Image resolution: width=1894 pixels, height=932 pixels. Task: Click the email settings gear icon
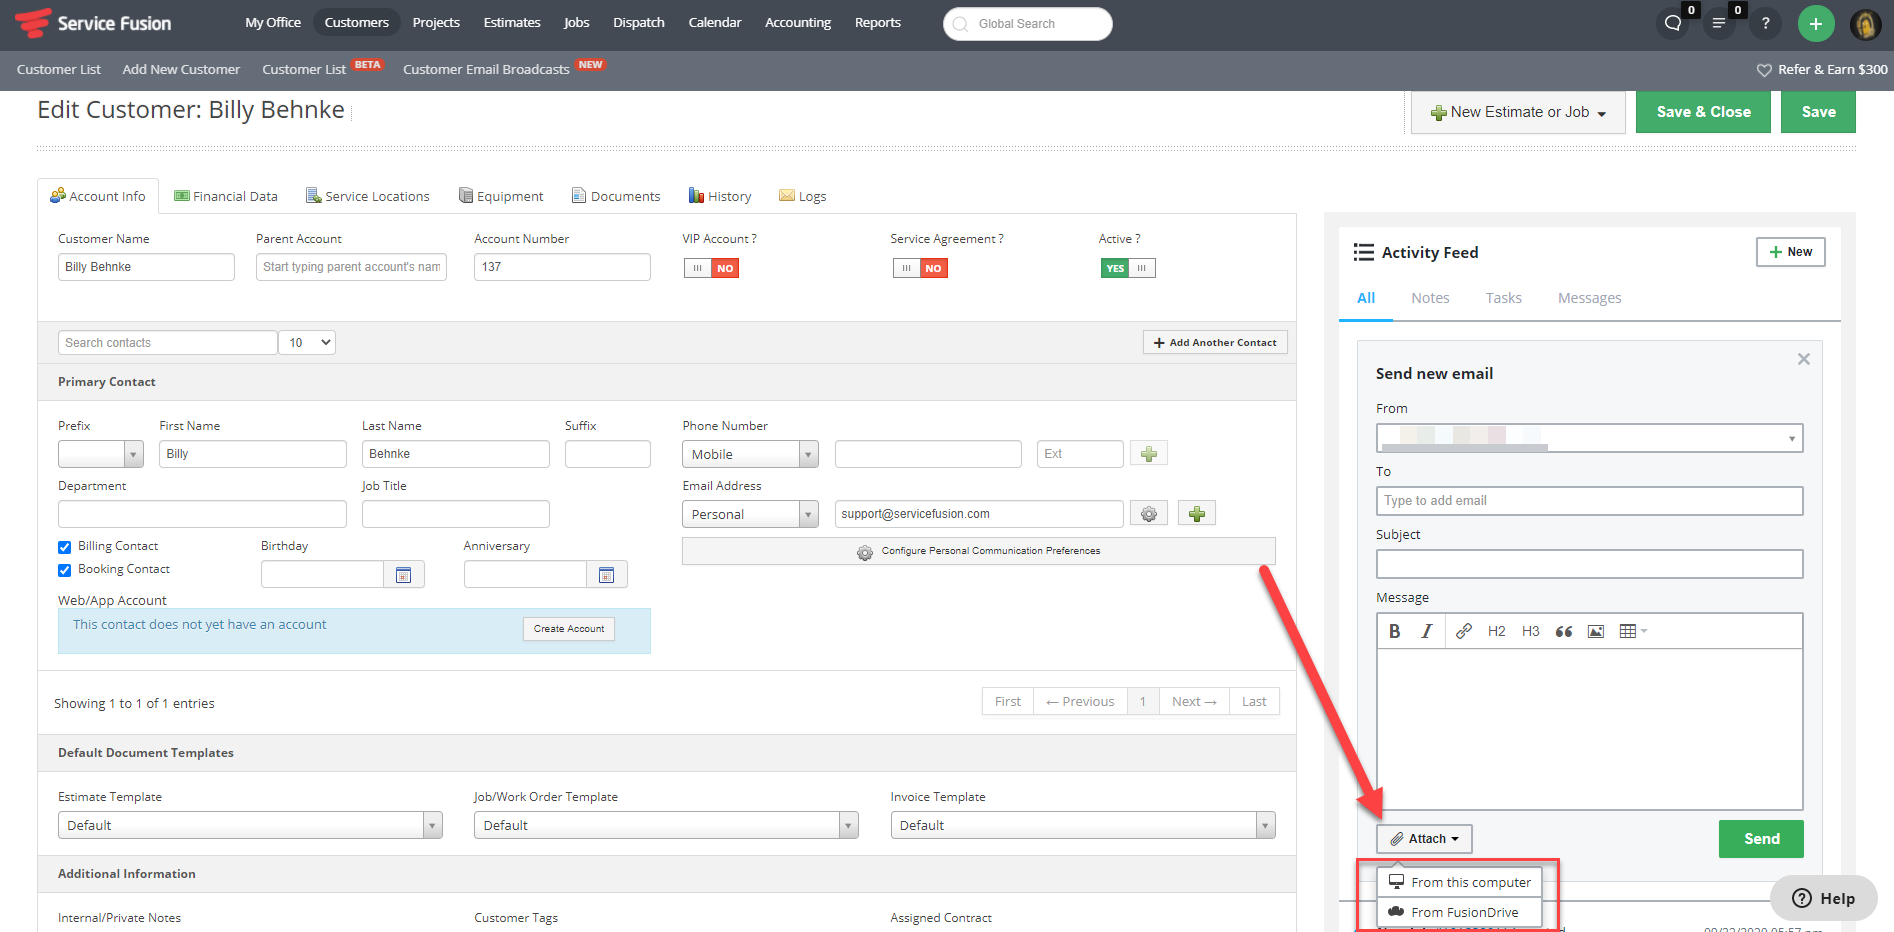pos(1149,514)
